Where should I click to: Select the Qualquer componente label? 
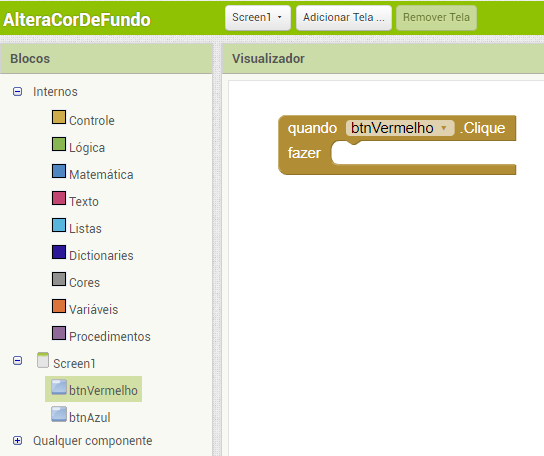[92, 441]
